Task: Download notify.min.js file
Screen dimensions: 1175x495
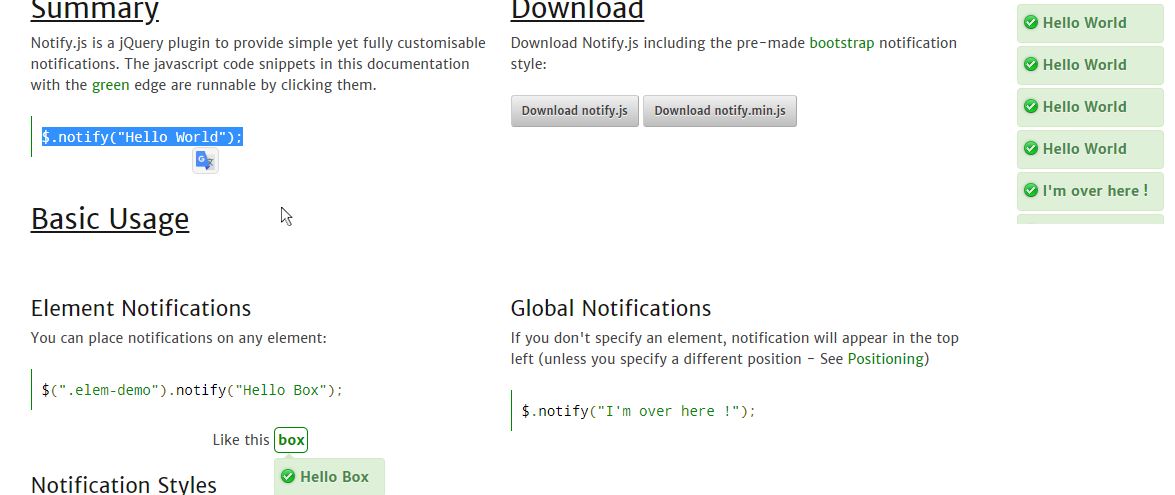Action: click(x=720, y=111)
